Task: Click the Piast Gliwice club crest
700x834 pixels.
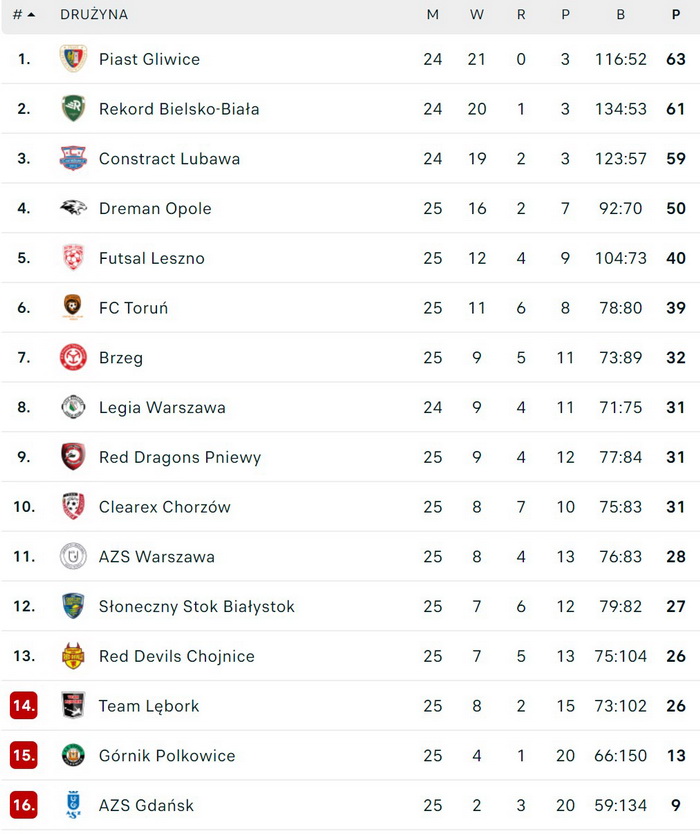Action: 73,59
